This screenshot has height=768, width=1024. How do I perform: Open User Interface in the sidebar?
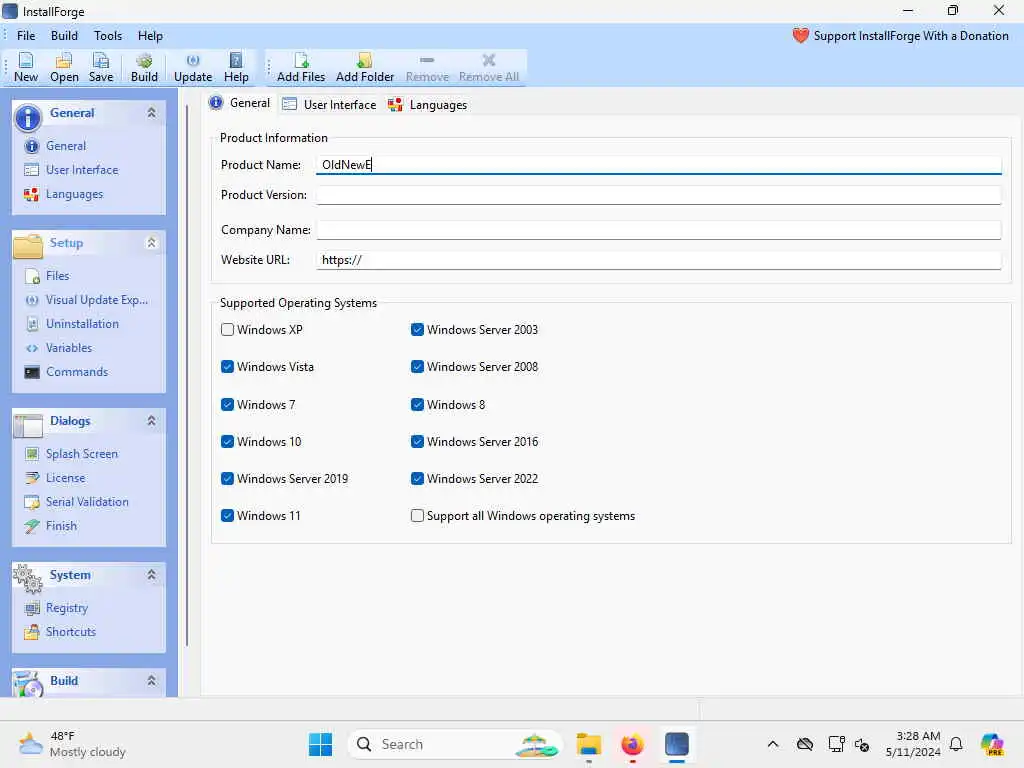pos(82,170)
